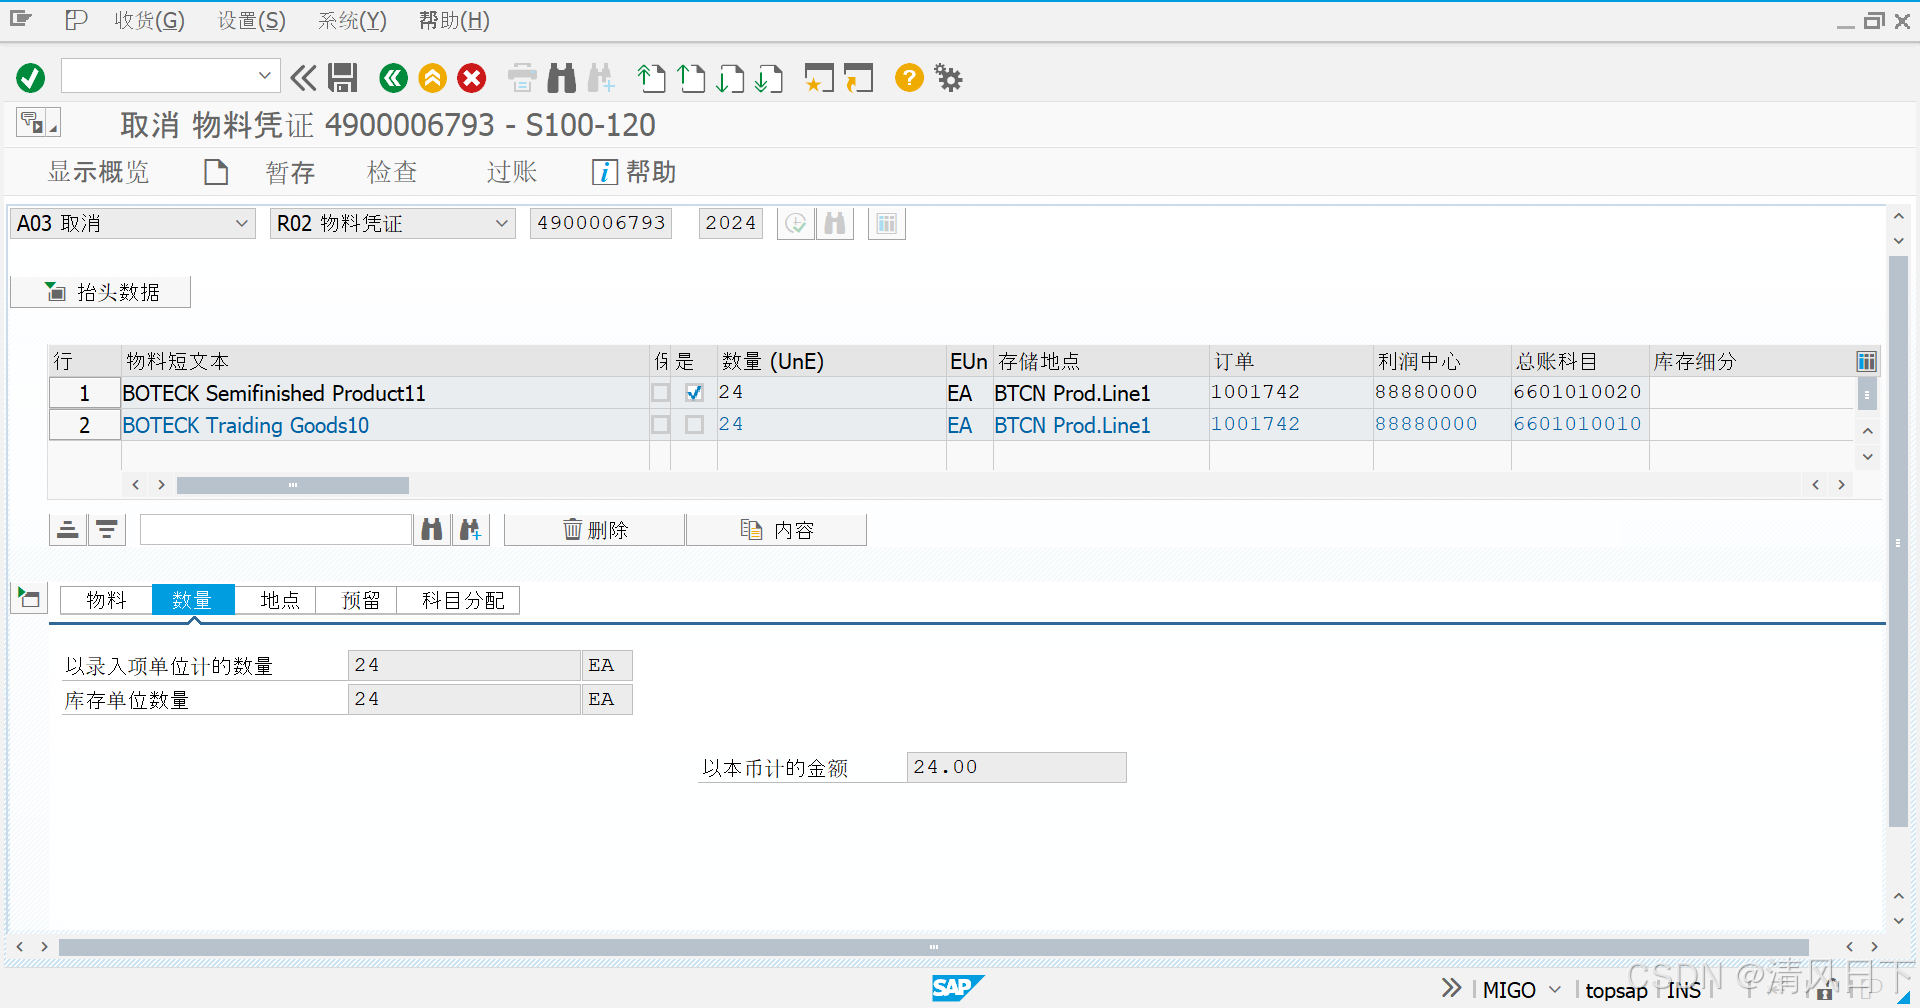Click the Previous Page icon
This screenshot has height=1008, width=1920.
pos(691,78)
